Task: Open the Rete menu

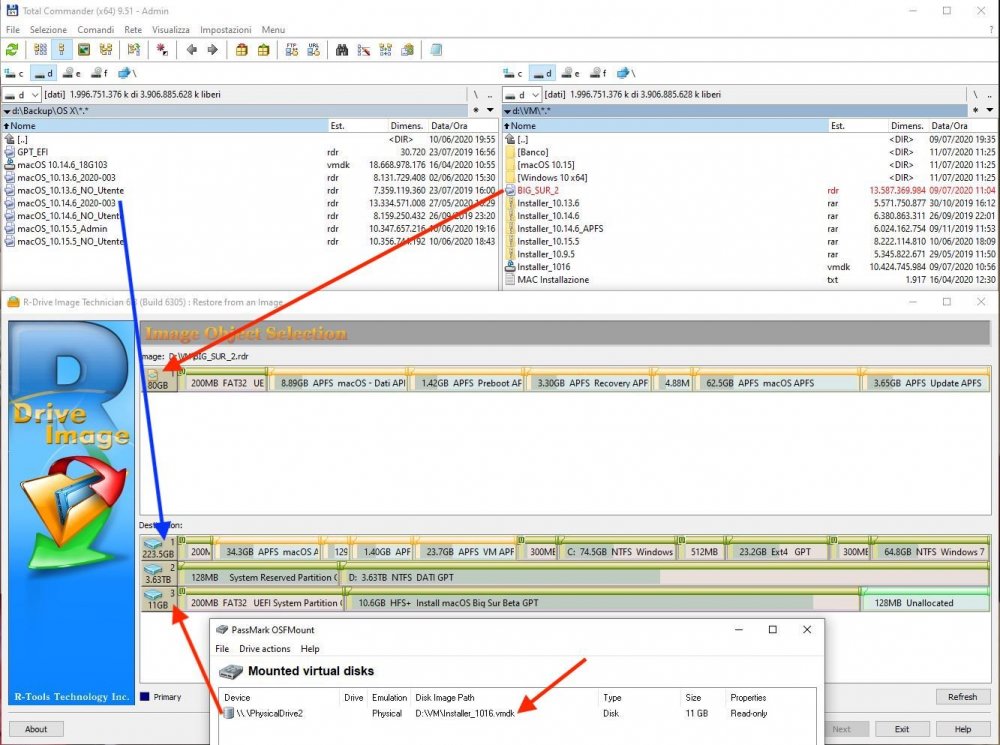Action: pyautogui.click(x=133, y=29)
